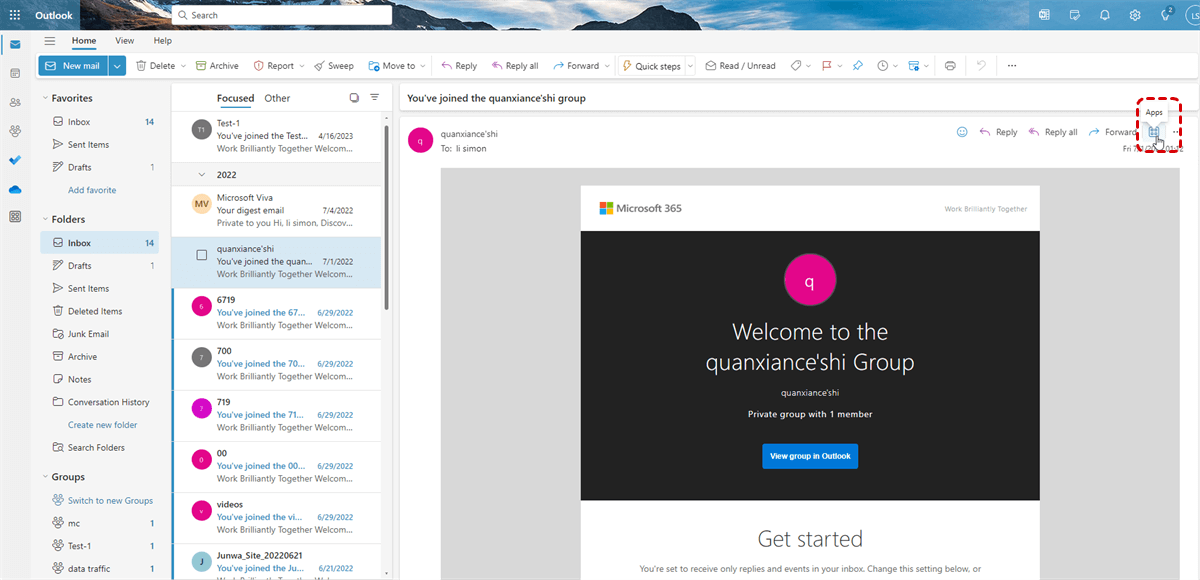1200x580 pixels.
Task: Select the Other inbox tab
Action: point(277,98)
